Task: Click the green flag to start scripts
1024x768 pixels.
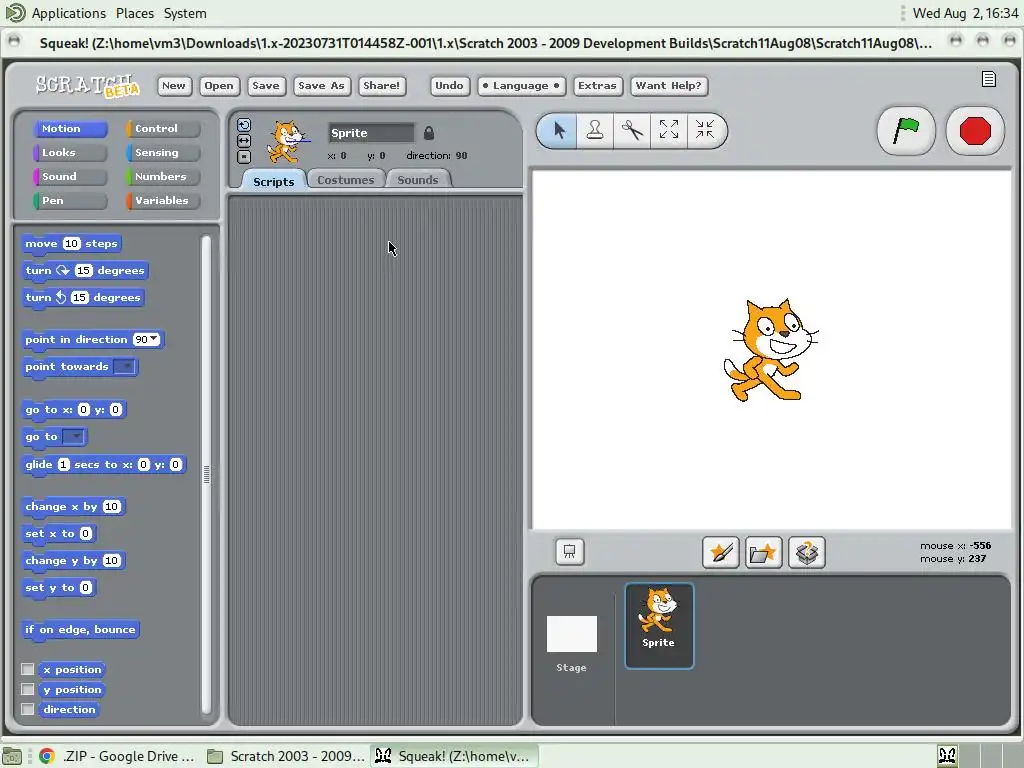Action: click(x=906, y=131)
